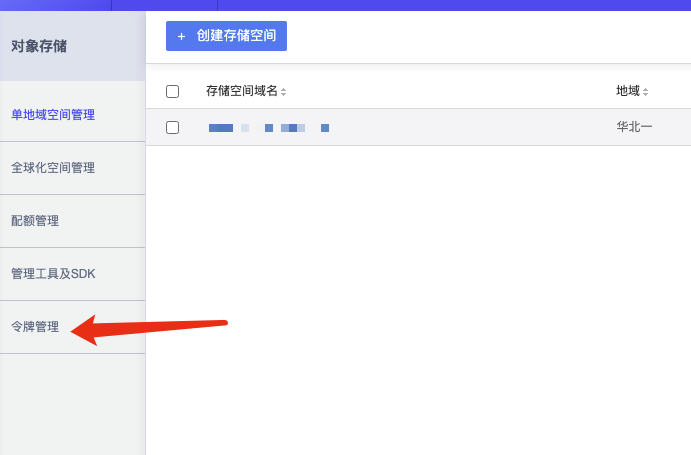Toggle the select-all checkbox in table header
The width and height of the screenshot is (691, 455).
(172, 91)
